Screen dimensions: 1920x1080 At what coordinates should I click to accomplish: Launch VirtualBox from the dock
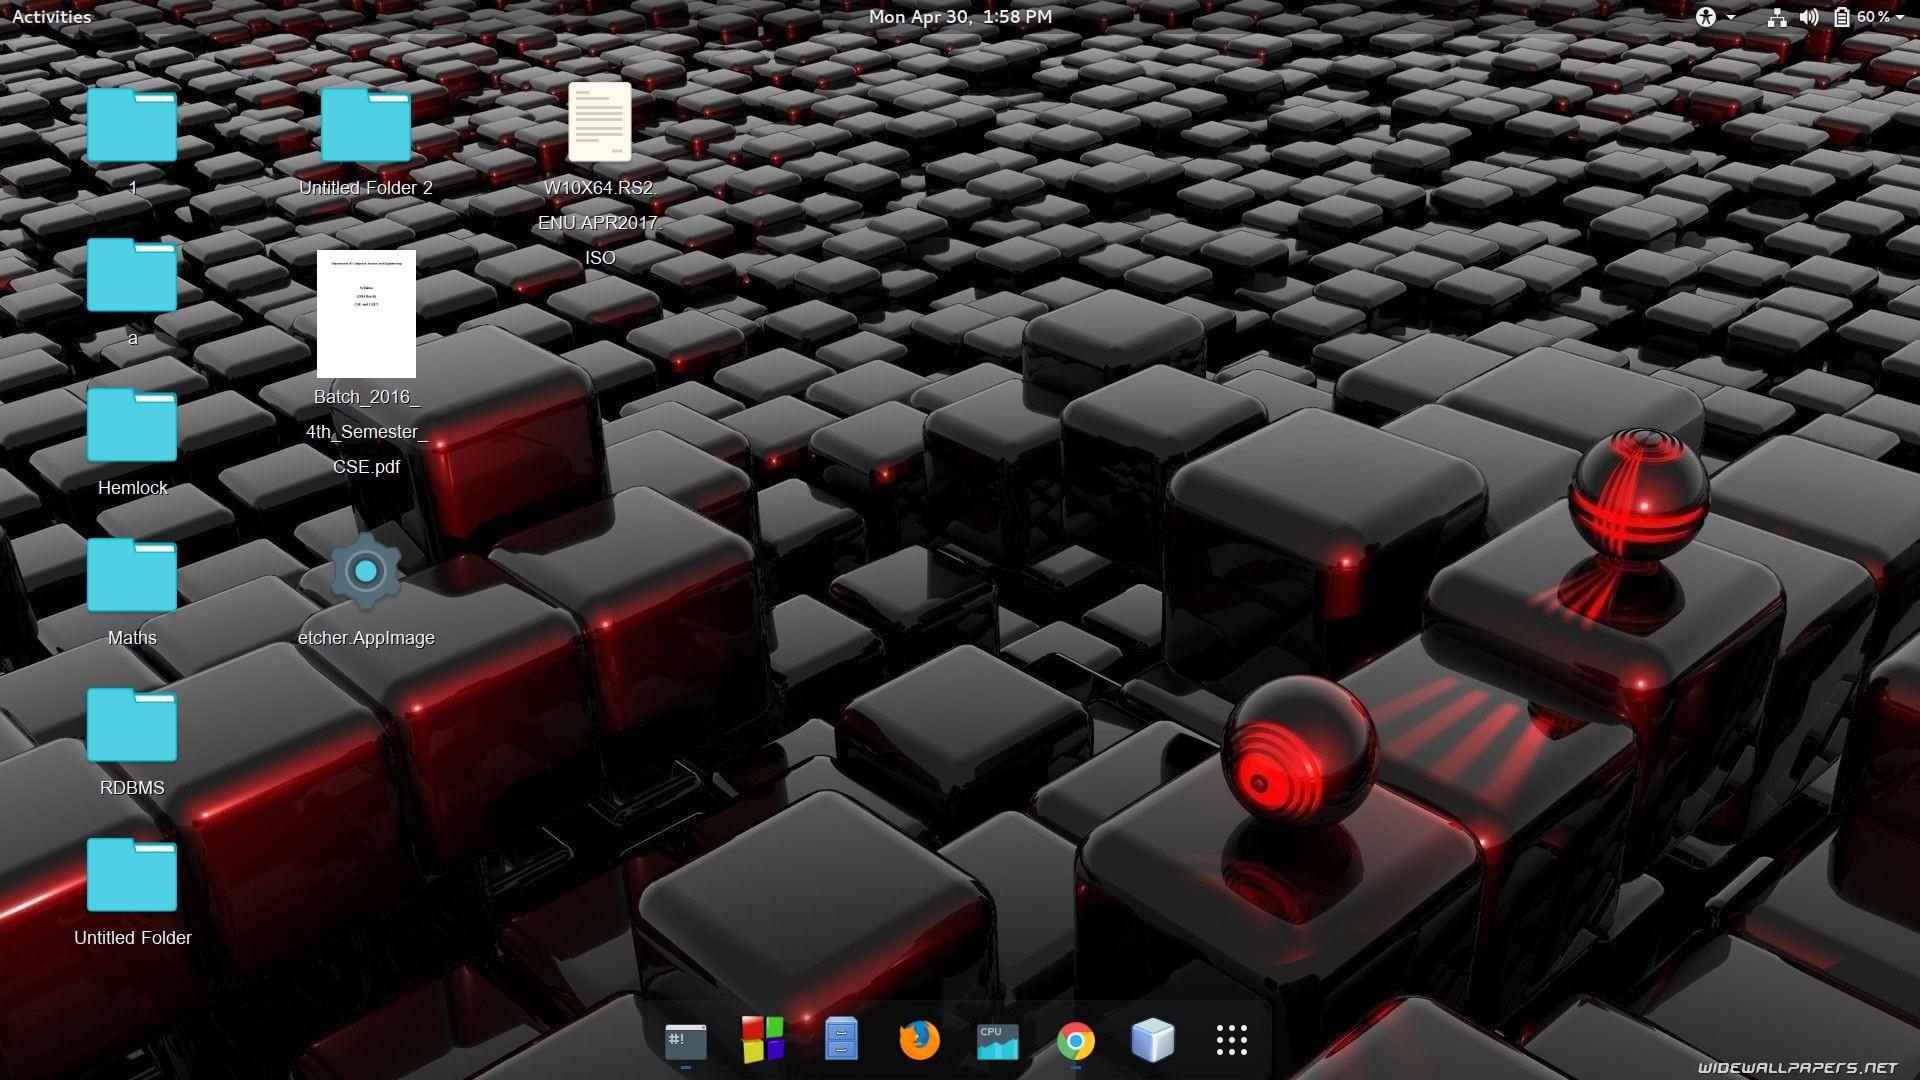point(1152,1040)
